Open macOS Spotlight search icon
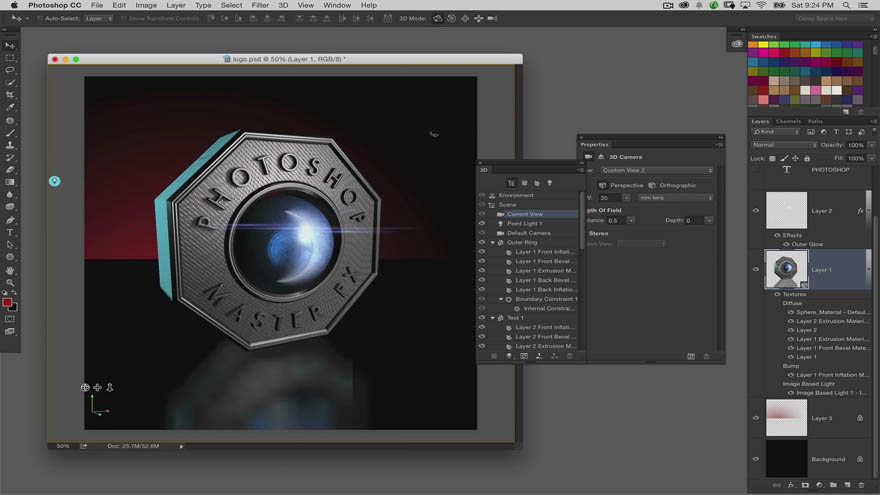 (x=846, y=5)
